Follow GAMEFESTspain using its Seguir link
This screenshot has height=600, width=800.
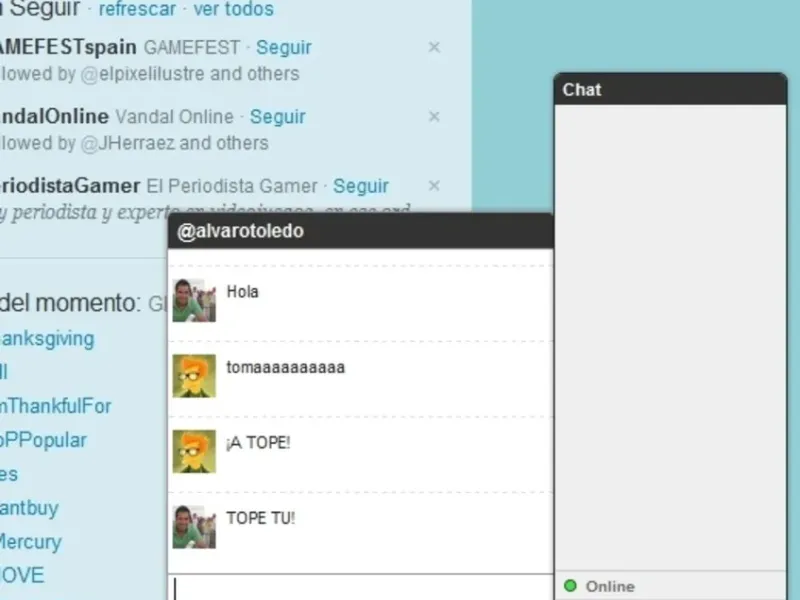284,47
